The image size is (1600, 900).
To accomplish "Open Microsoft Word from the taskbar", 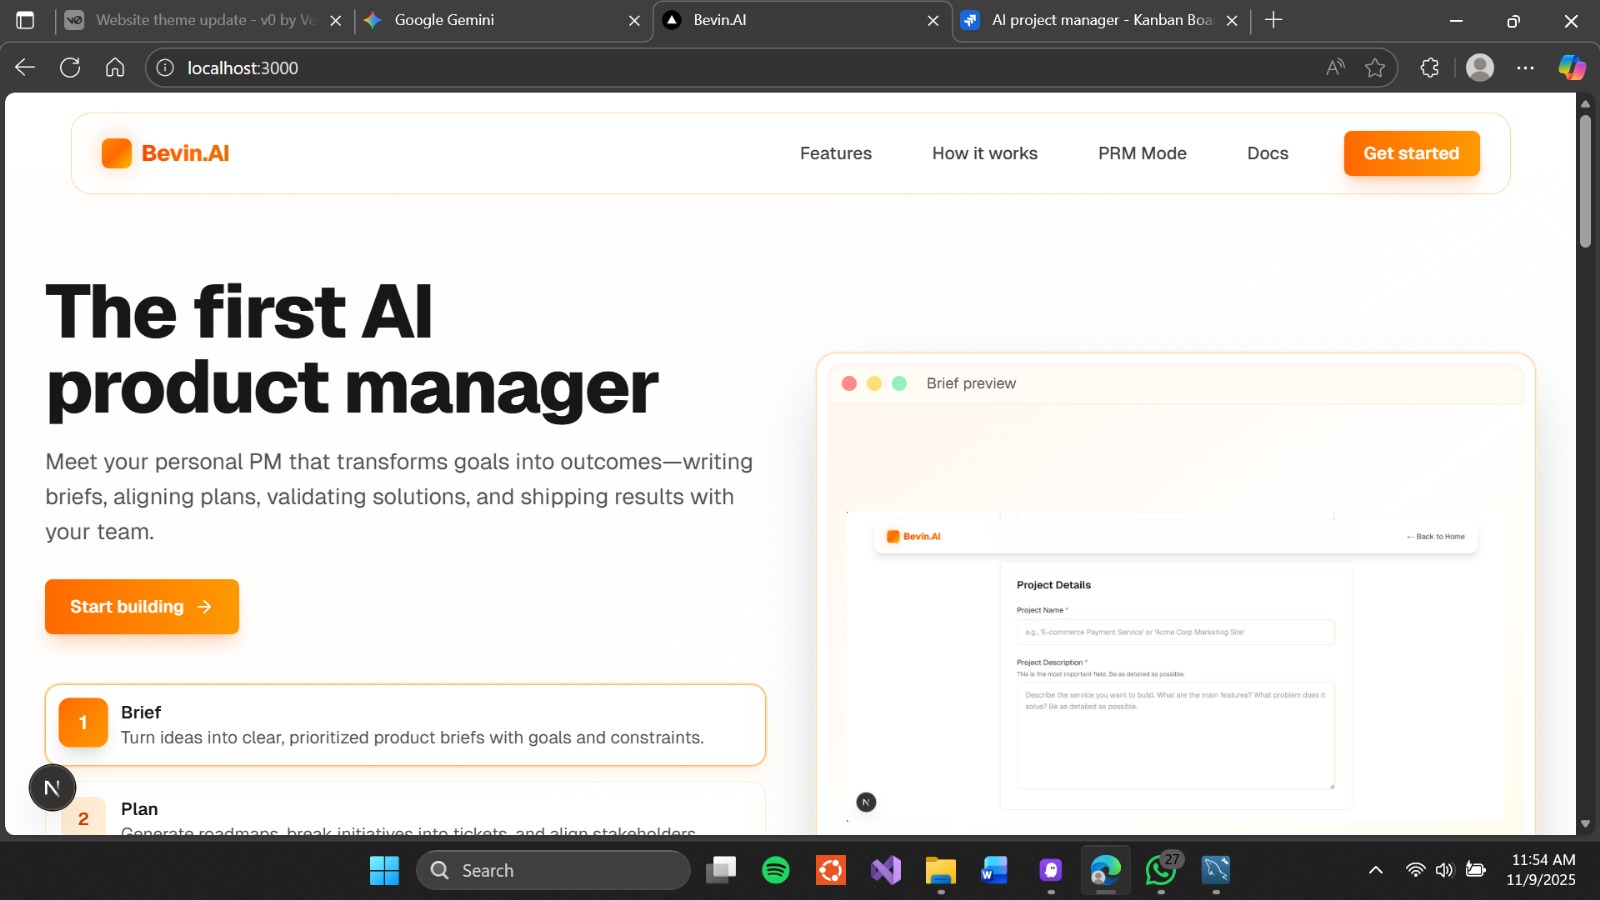I will pos(996,870).
